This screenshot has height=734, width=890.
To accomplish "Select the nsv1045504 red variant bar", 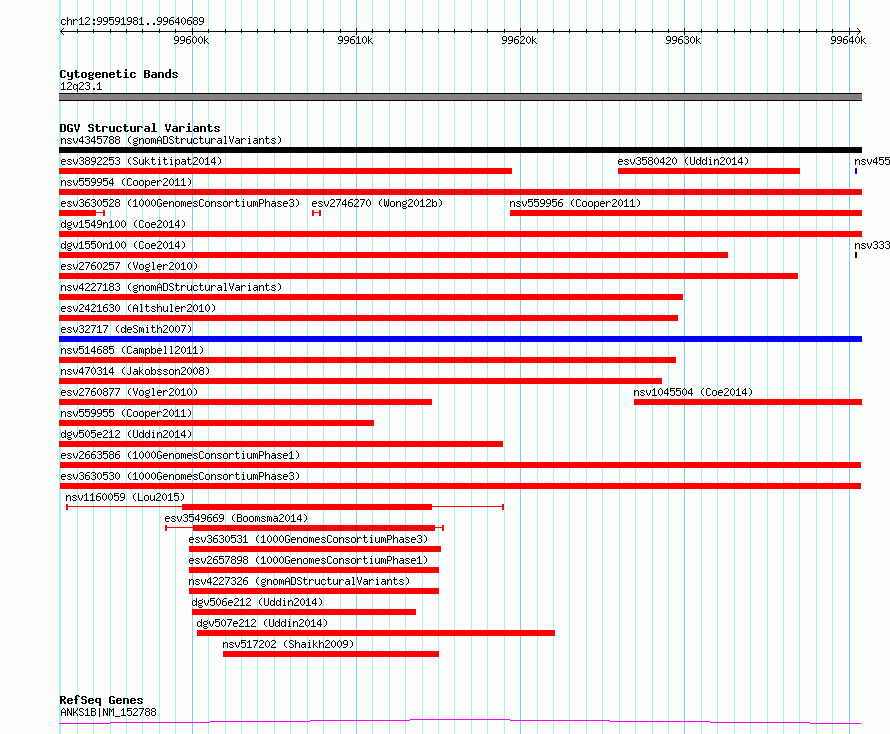I will 748,402.
